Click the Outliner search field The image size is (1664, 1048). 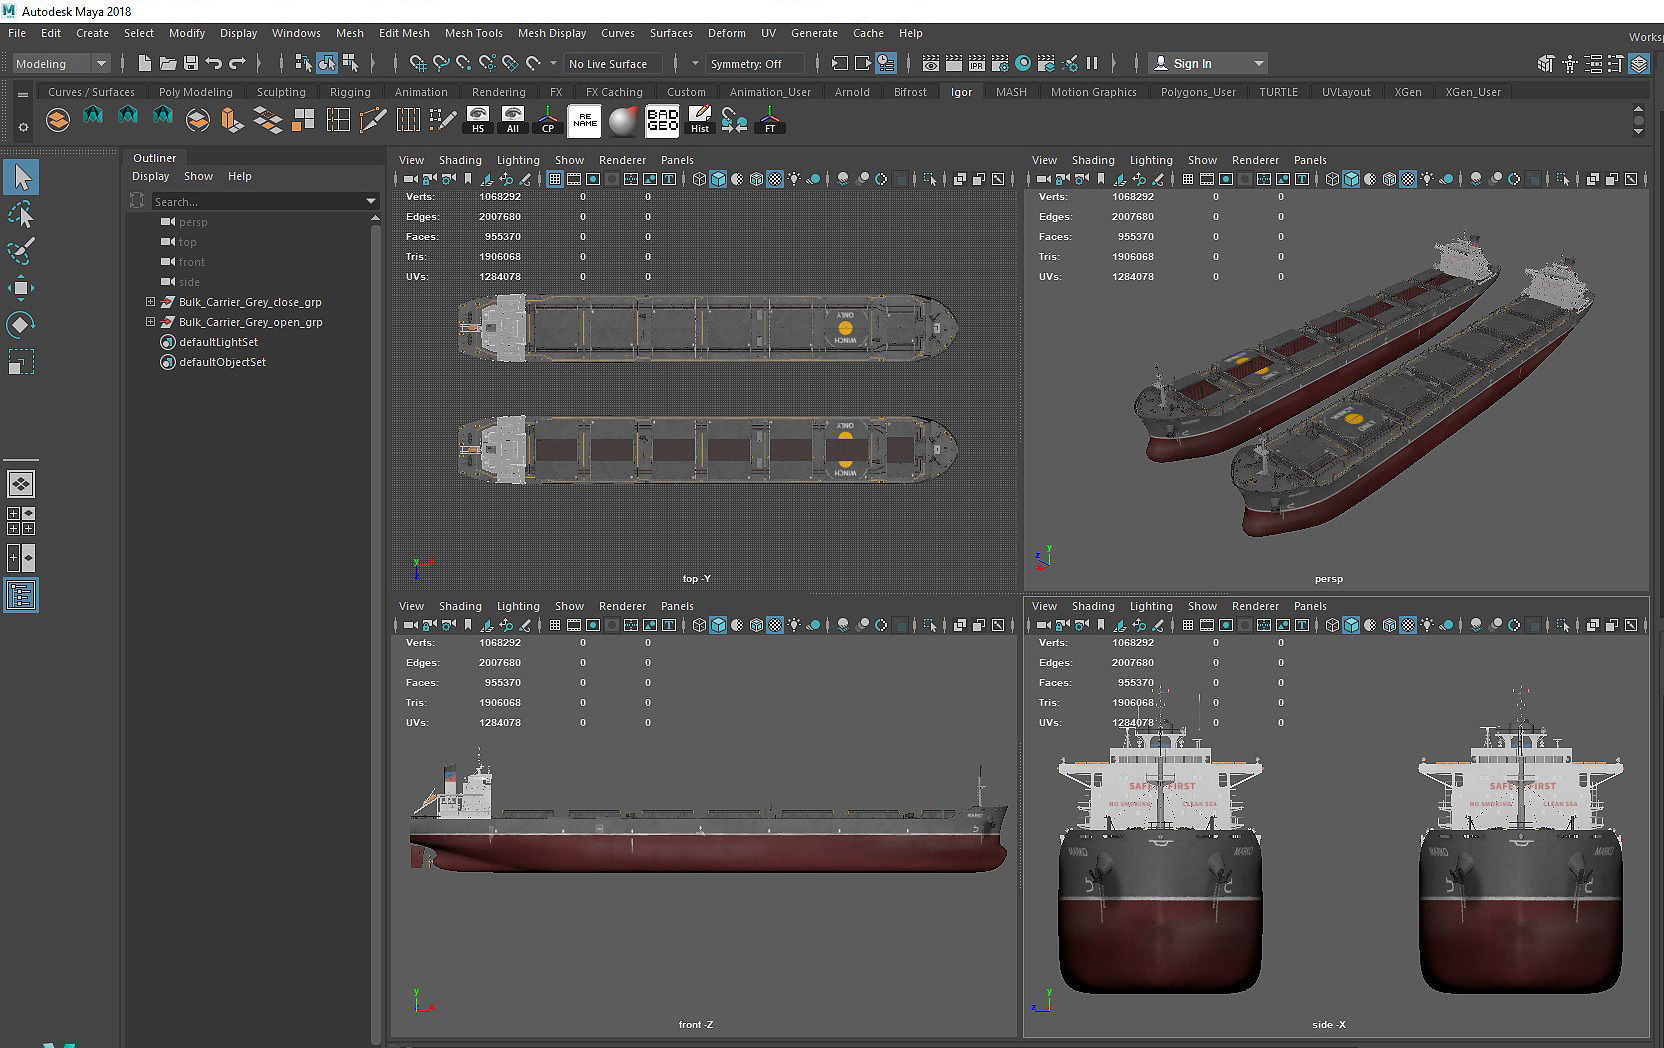pos(260,202)
